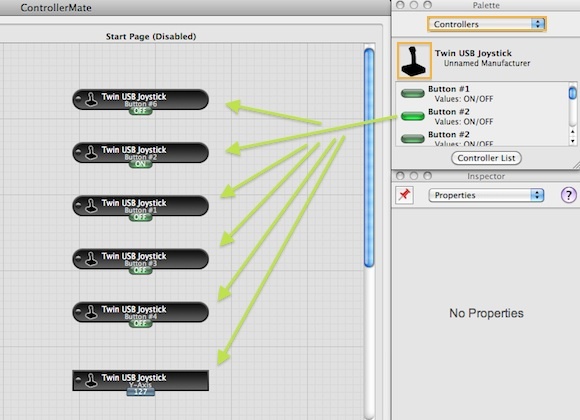Click the OFF badge under Button #6
This screenshot has height=420, width=580.
click(x=140, y=111)
